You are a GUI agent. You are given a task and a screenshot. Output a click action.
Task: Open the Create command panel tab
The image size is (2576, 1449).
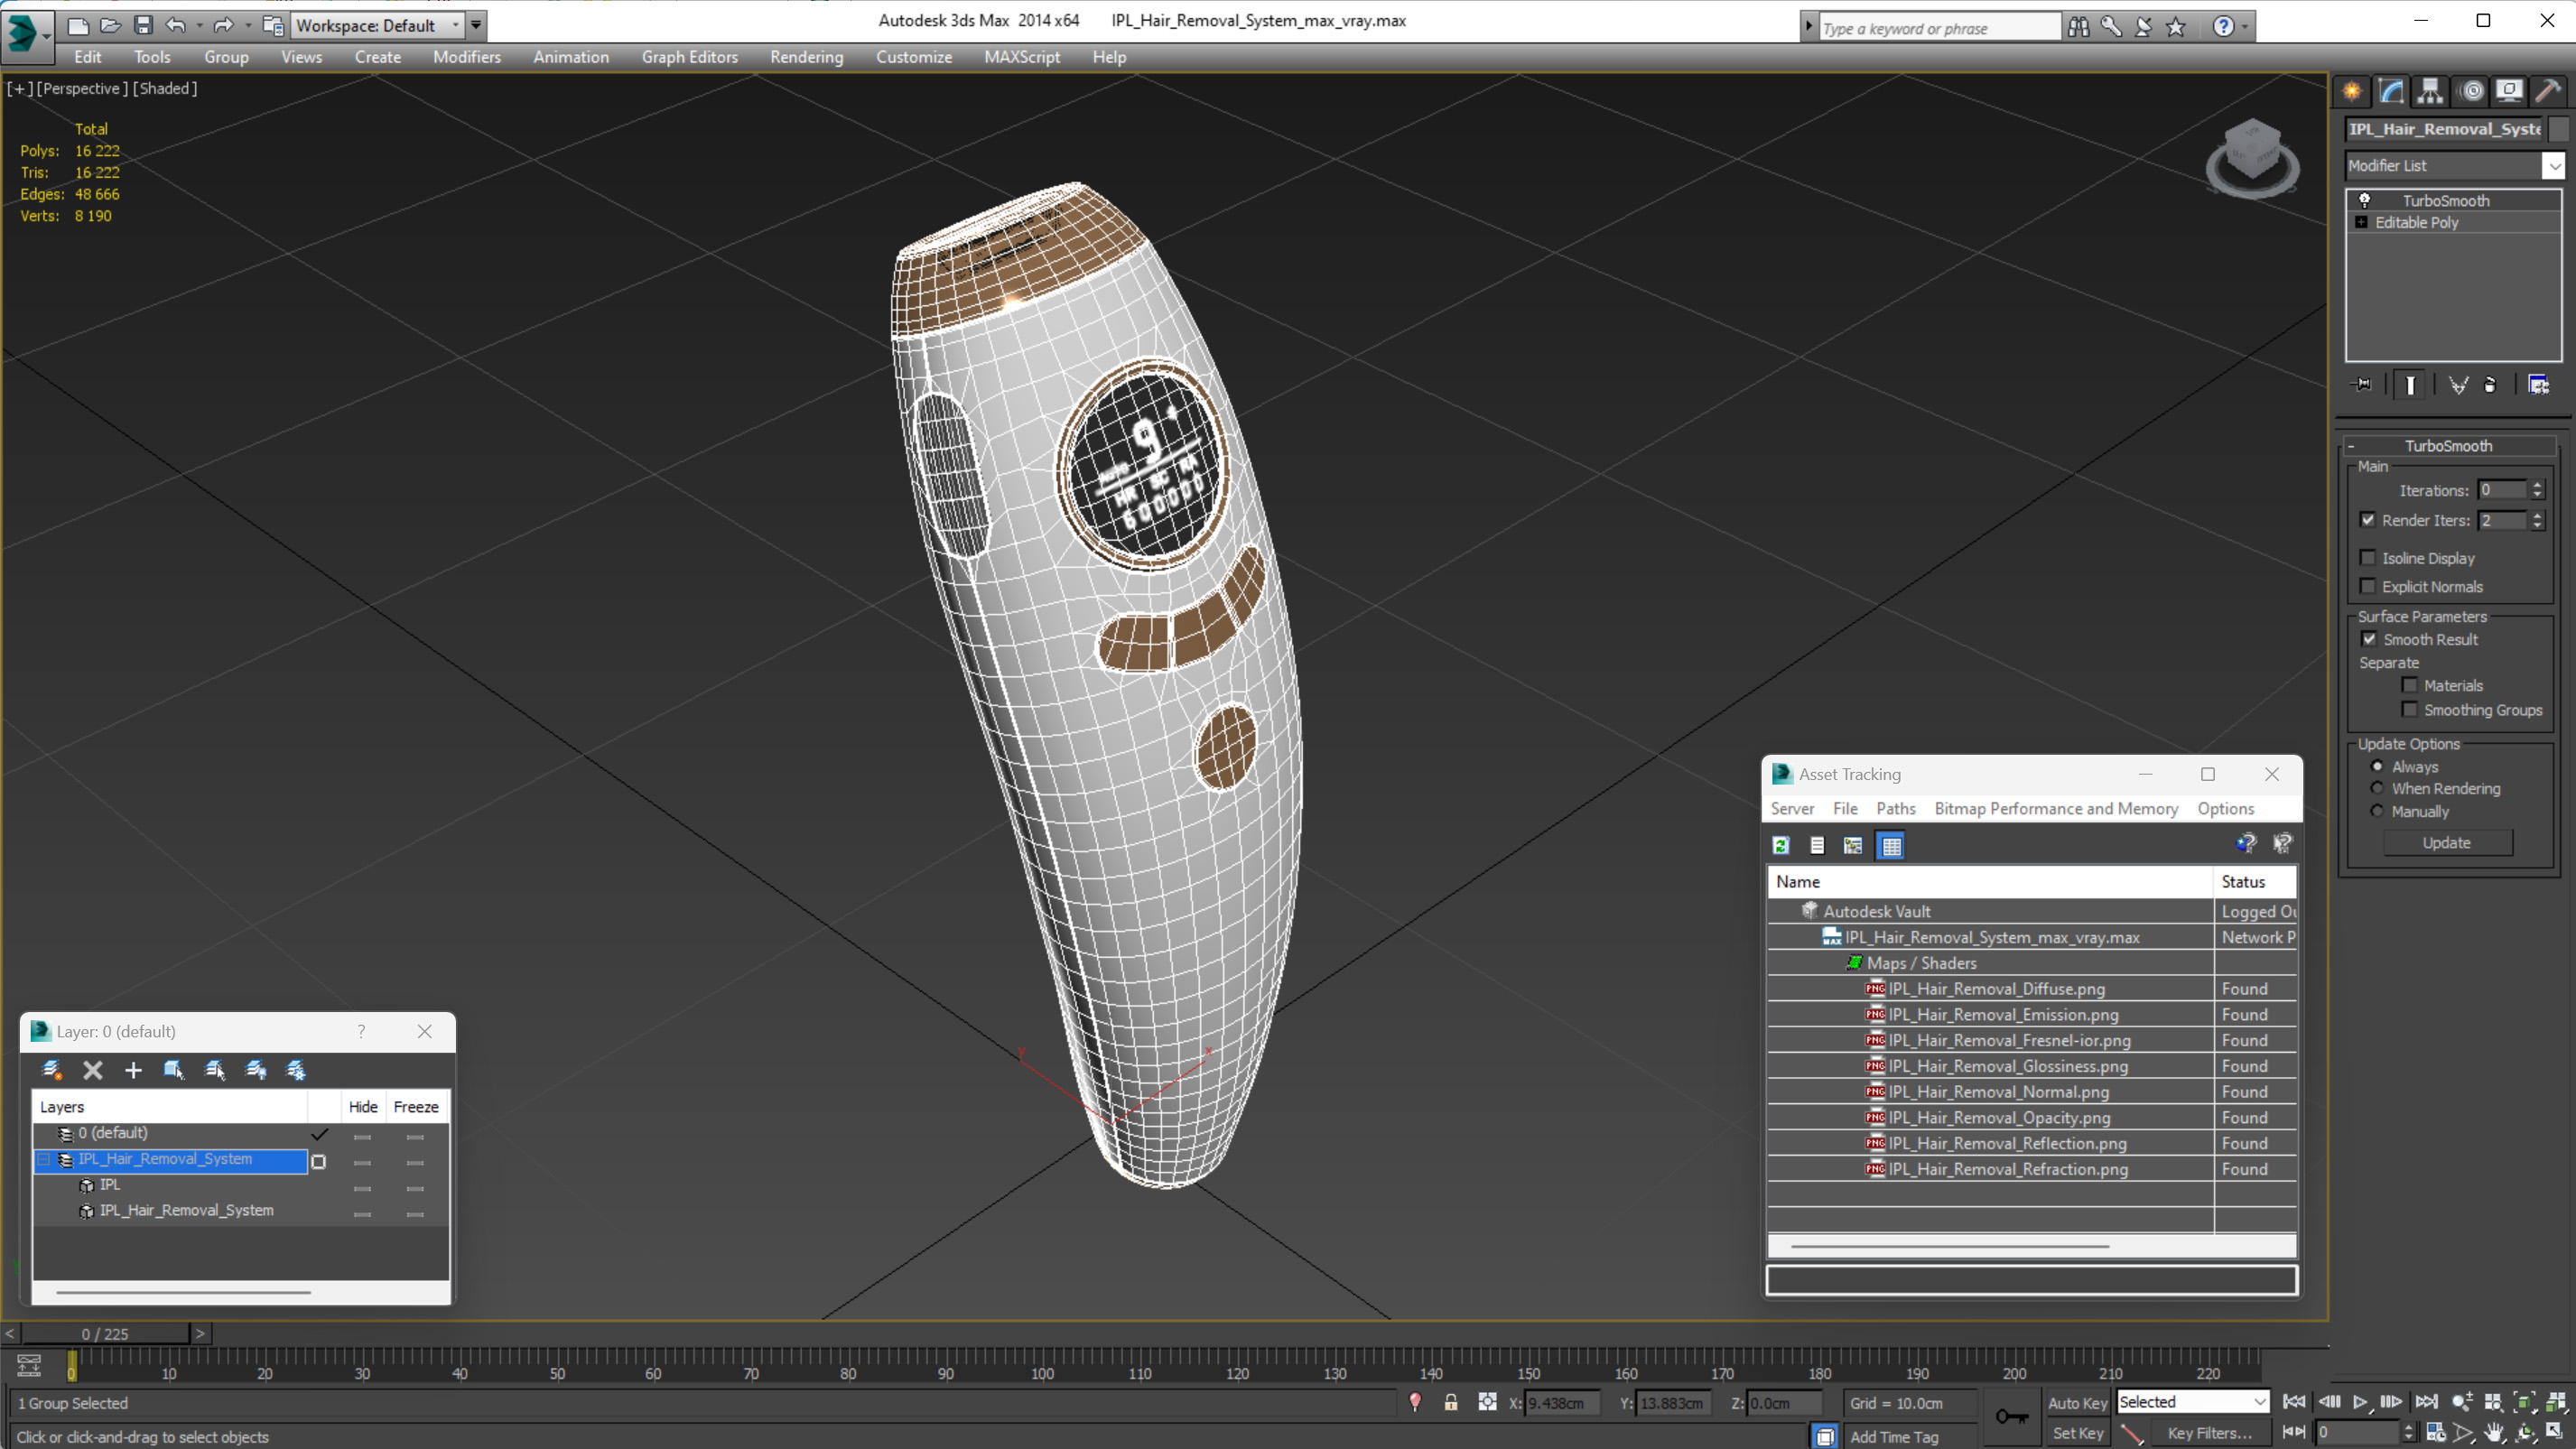[2352, 91]
